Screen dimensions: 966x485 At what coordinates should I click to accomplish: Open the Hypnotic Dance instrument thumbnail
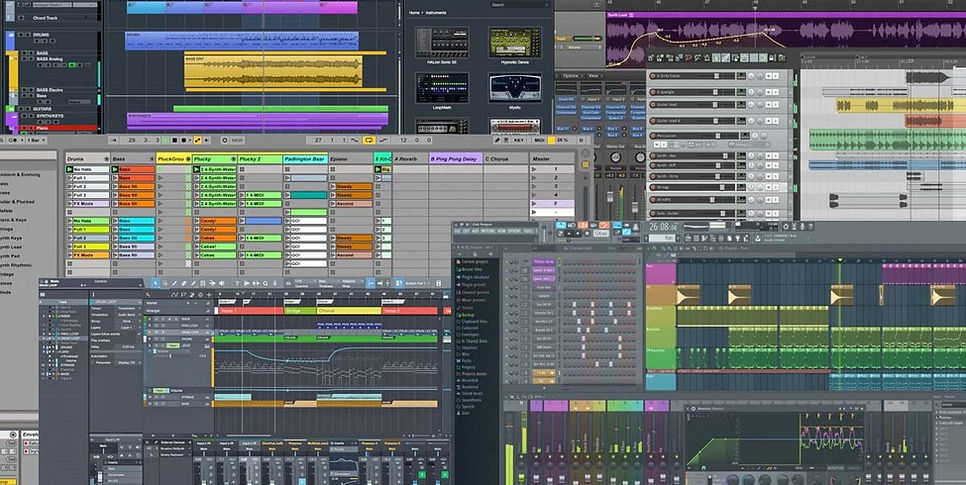(x=515, y=42)
